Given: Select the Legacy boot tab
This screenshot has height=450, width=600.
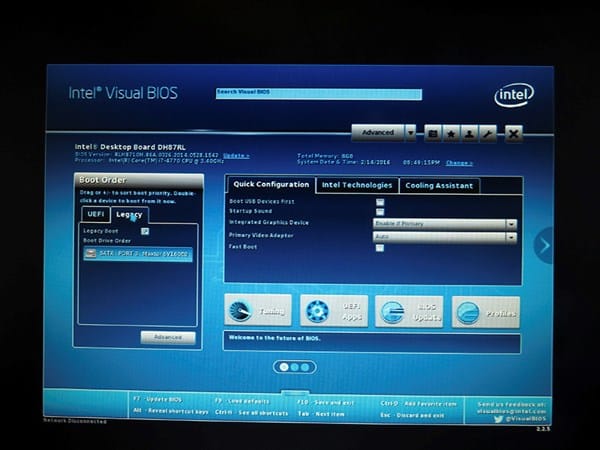Looking at the screenshot, I should [129, 214].
